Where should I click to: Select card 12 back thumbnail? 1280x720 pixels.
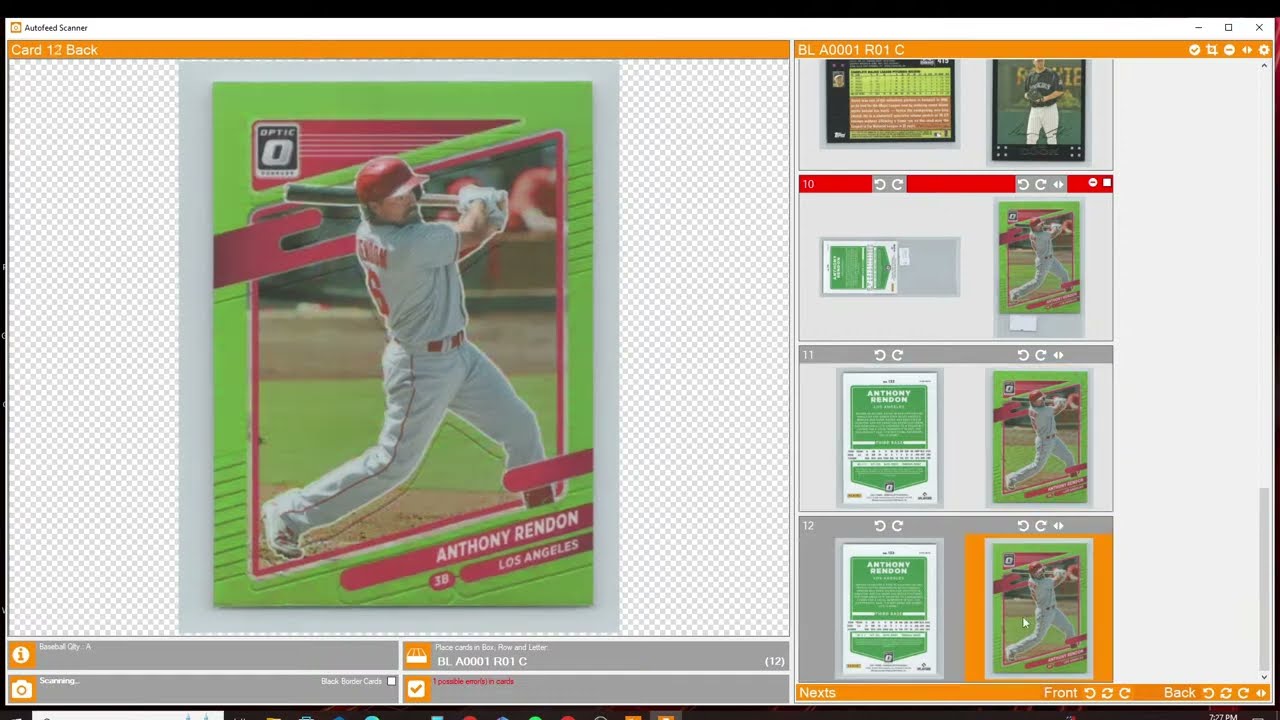click(890, 608)
